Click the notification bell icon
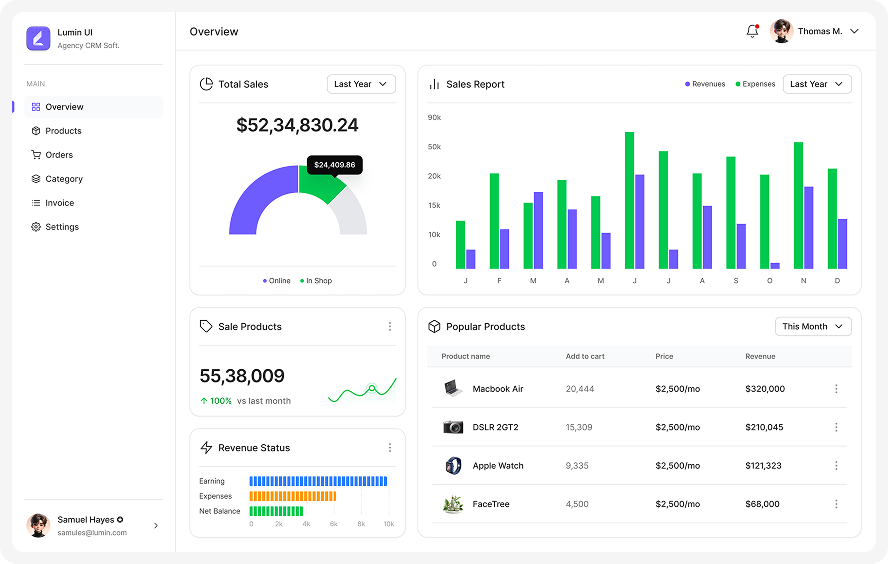Viewport: 888px width, 564px height. 752,31
